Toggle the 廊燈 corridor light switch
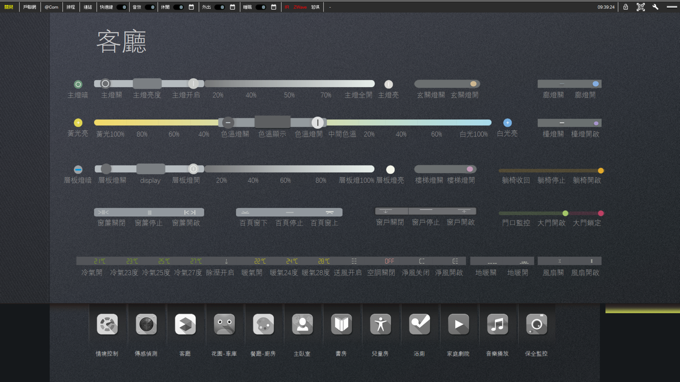This screenshot has height=382, width=680. (569, 84)
